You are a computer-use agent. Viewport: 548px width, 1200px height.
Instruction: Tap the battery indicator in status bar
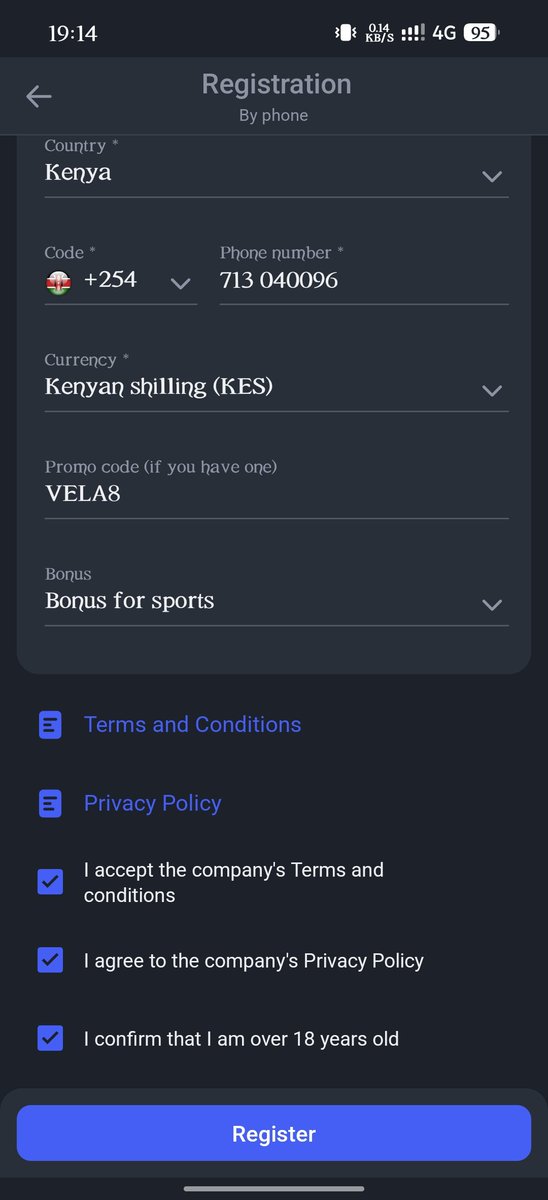(481, 33)
